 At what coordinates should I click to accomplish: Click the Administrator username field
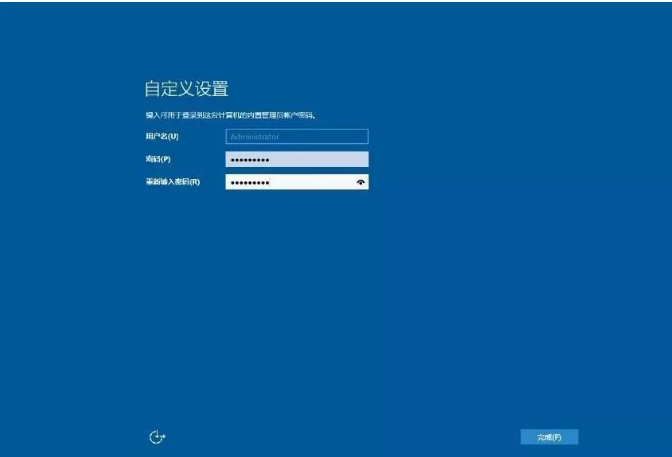point(297,136)
